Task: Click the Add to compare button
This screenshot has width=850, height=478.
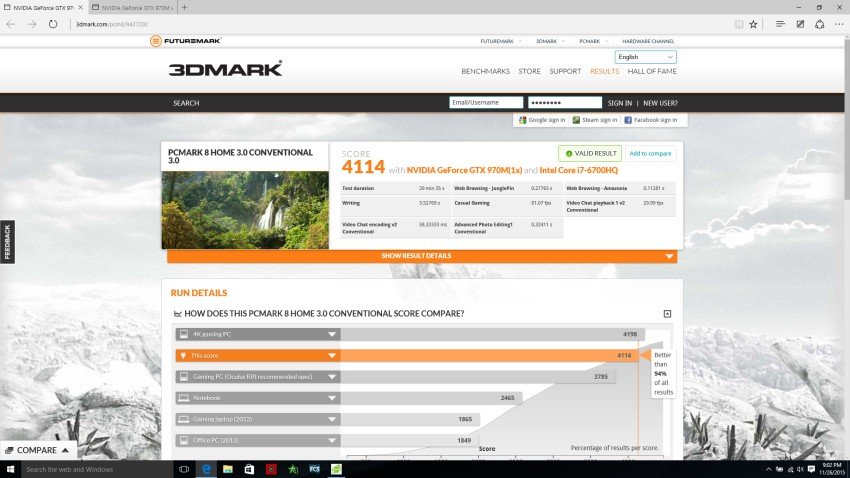Action: pos(650,153)
